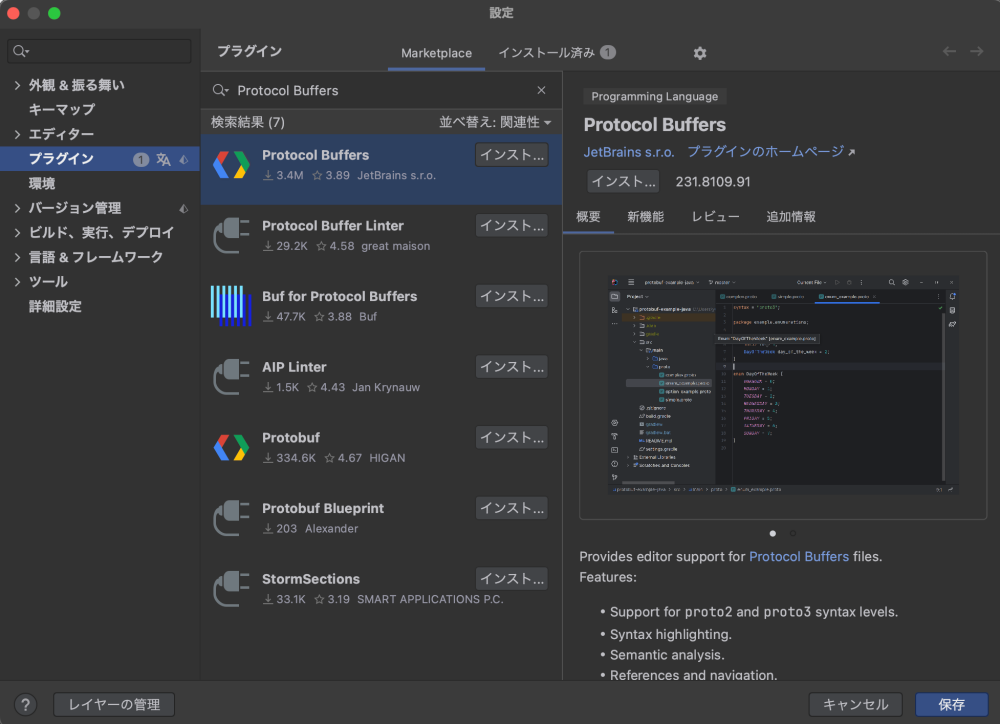Open the plugins gear settings icon
1000x724 pixels.
tap(700, 53)
